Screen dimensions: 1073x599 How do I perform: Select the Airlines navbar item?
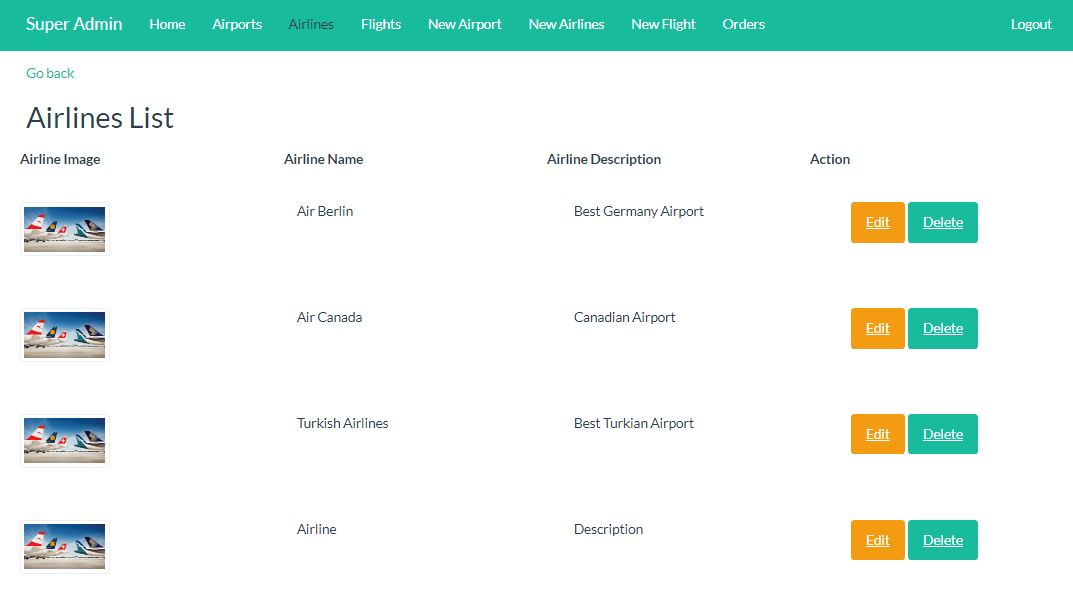[311, 24]
